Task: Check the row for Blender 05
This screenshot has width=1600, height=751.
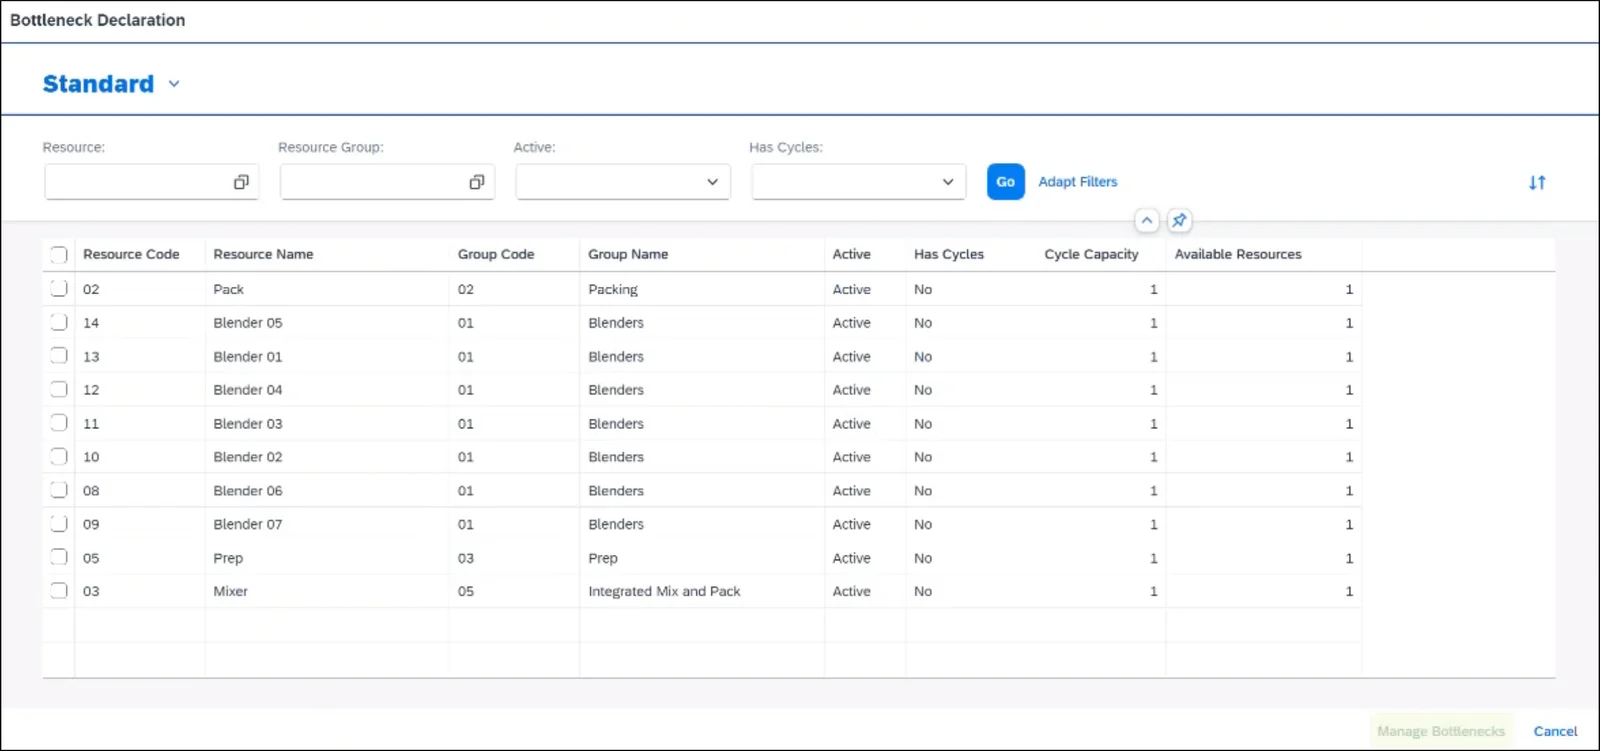Action: pyautogui.click(x=59, y=322)
